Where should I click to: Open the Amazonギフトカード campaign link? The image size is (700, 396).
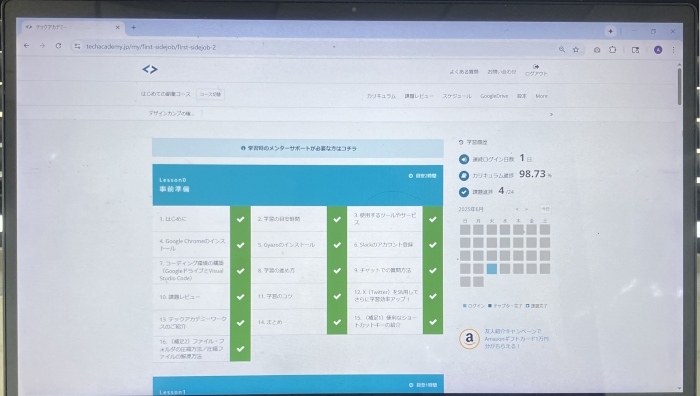tap(517, 339)
